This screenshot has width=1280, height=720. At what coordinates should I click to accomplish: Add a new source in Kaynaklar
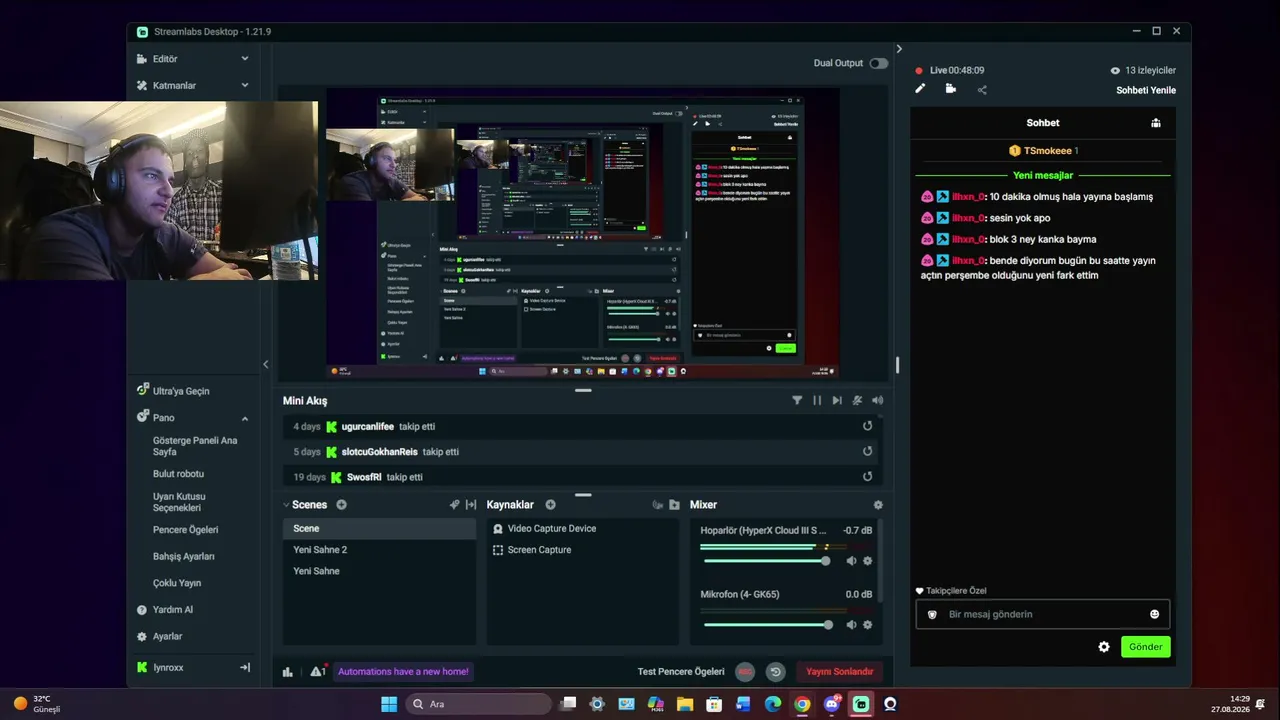(550, 505)
